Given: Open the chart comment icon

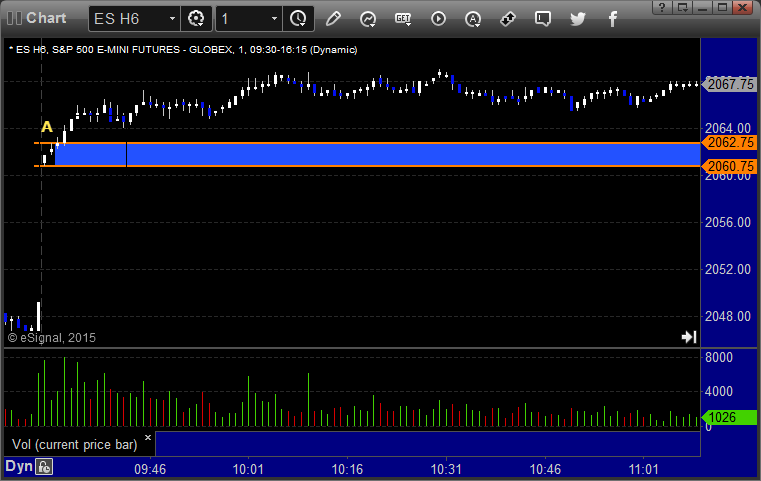Looking at the screenshot, I should [543, 19].
